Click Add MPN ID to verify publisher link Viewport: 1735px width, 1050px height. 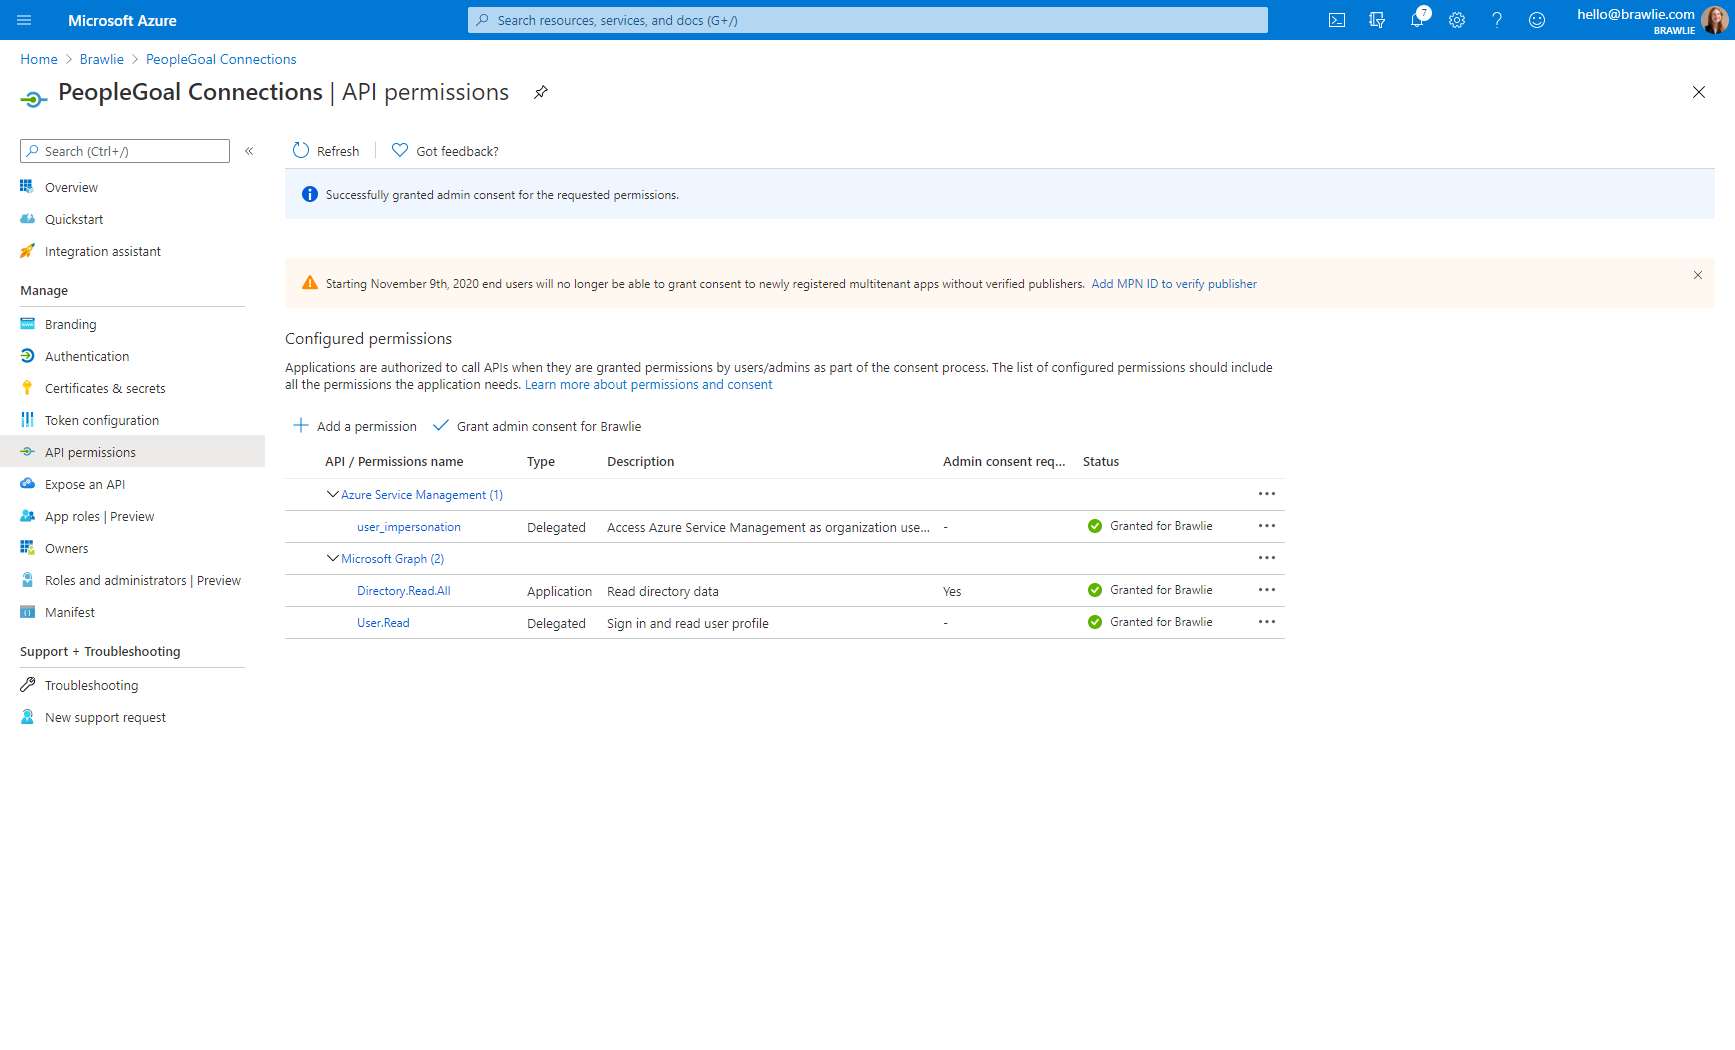coord(1174,284)
